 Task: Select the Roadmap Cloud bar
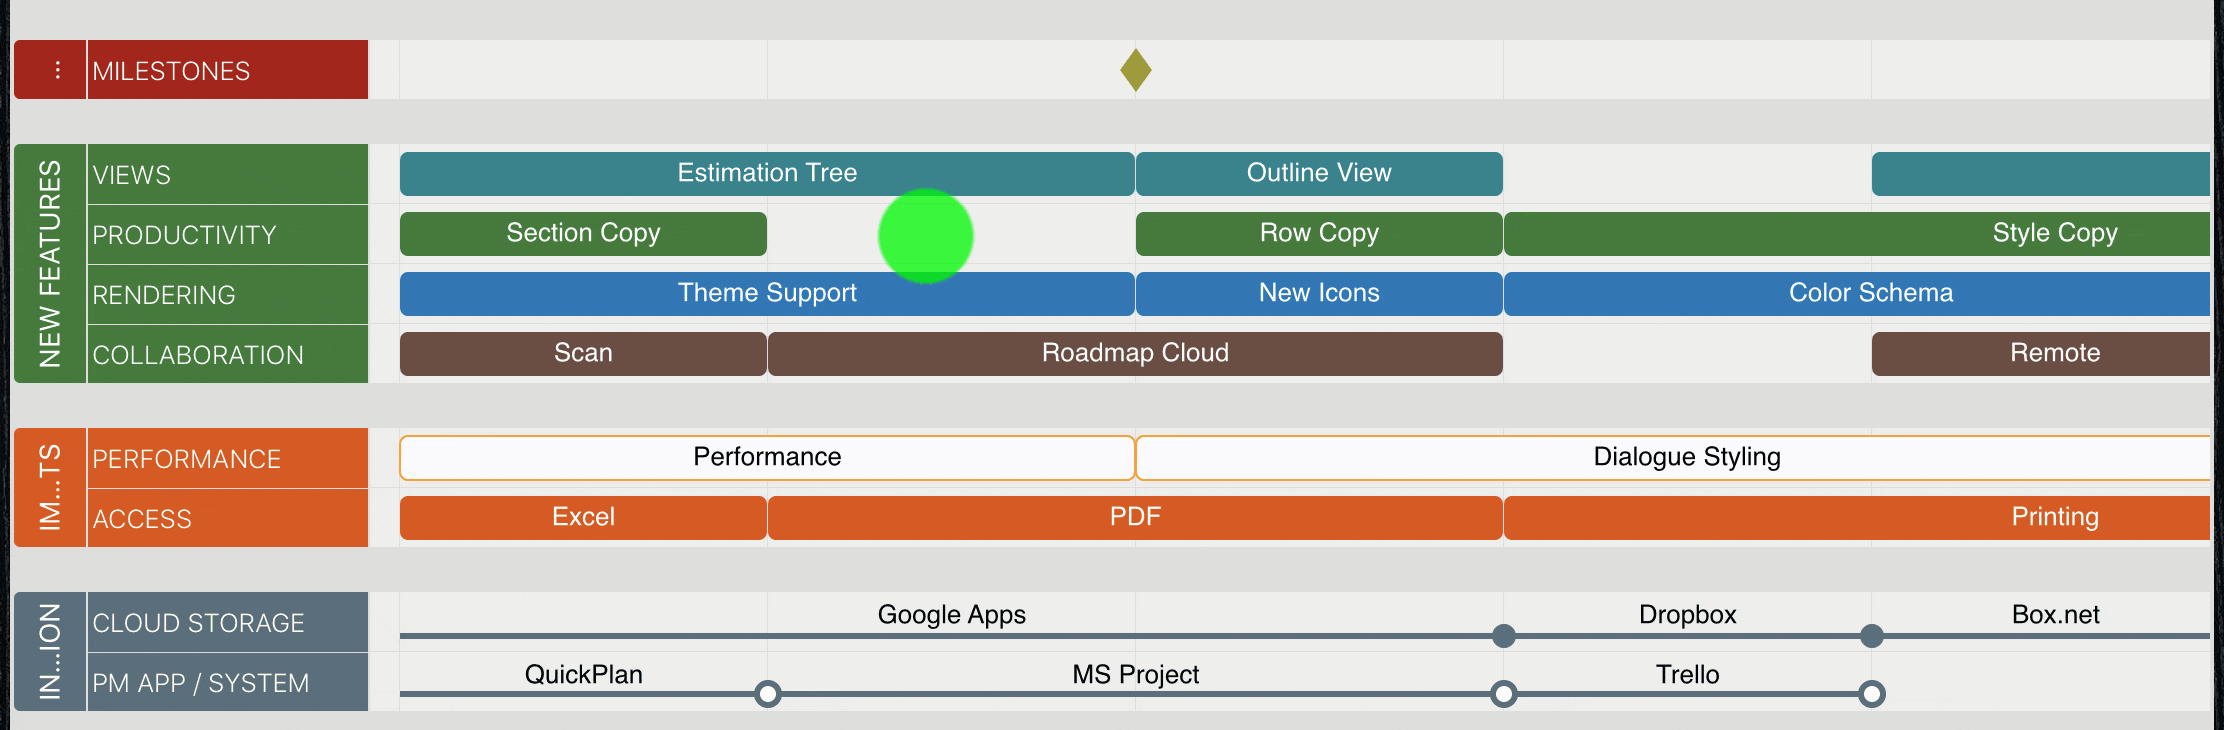click(1135, 353)
